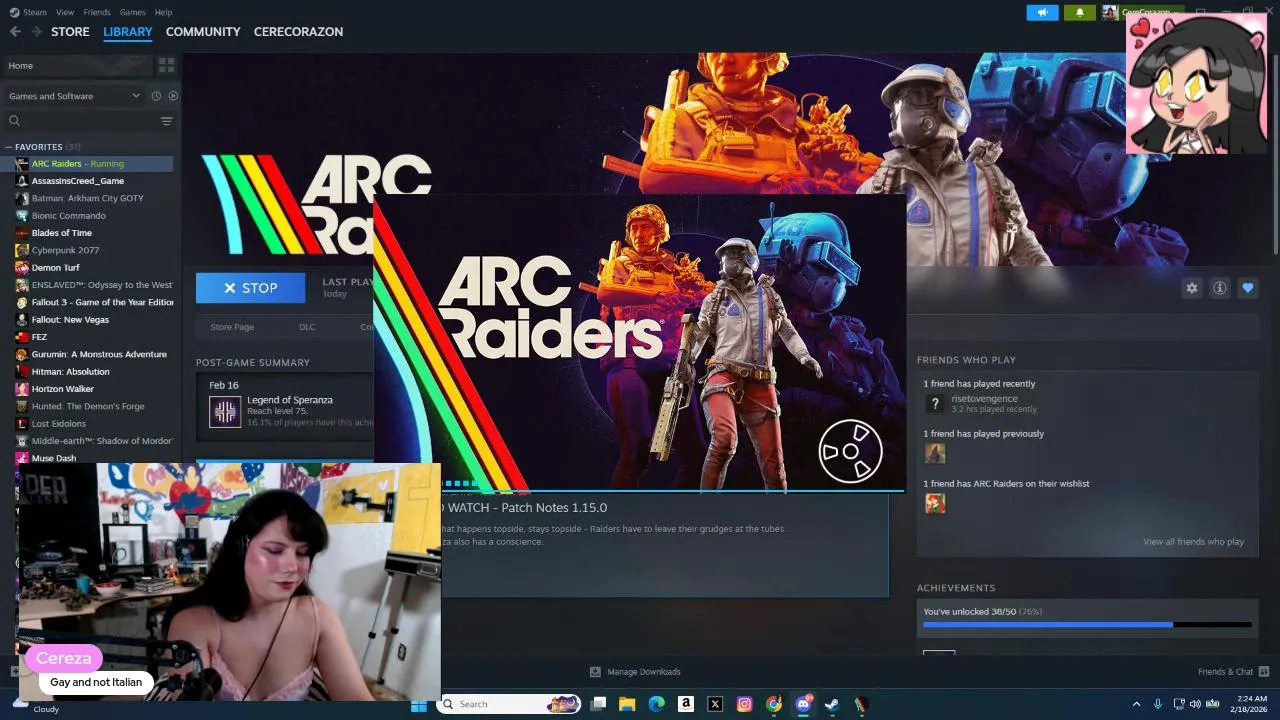Open the Help menu
This screenshot has width=1280, height=720.
163,12
